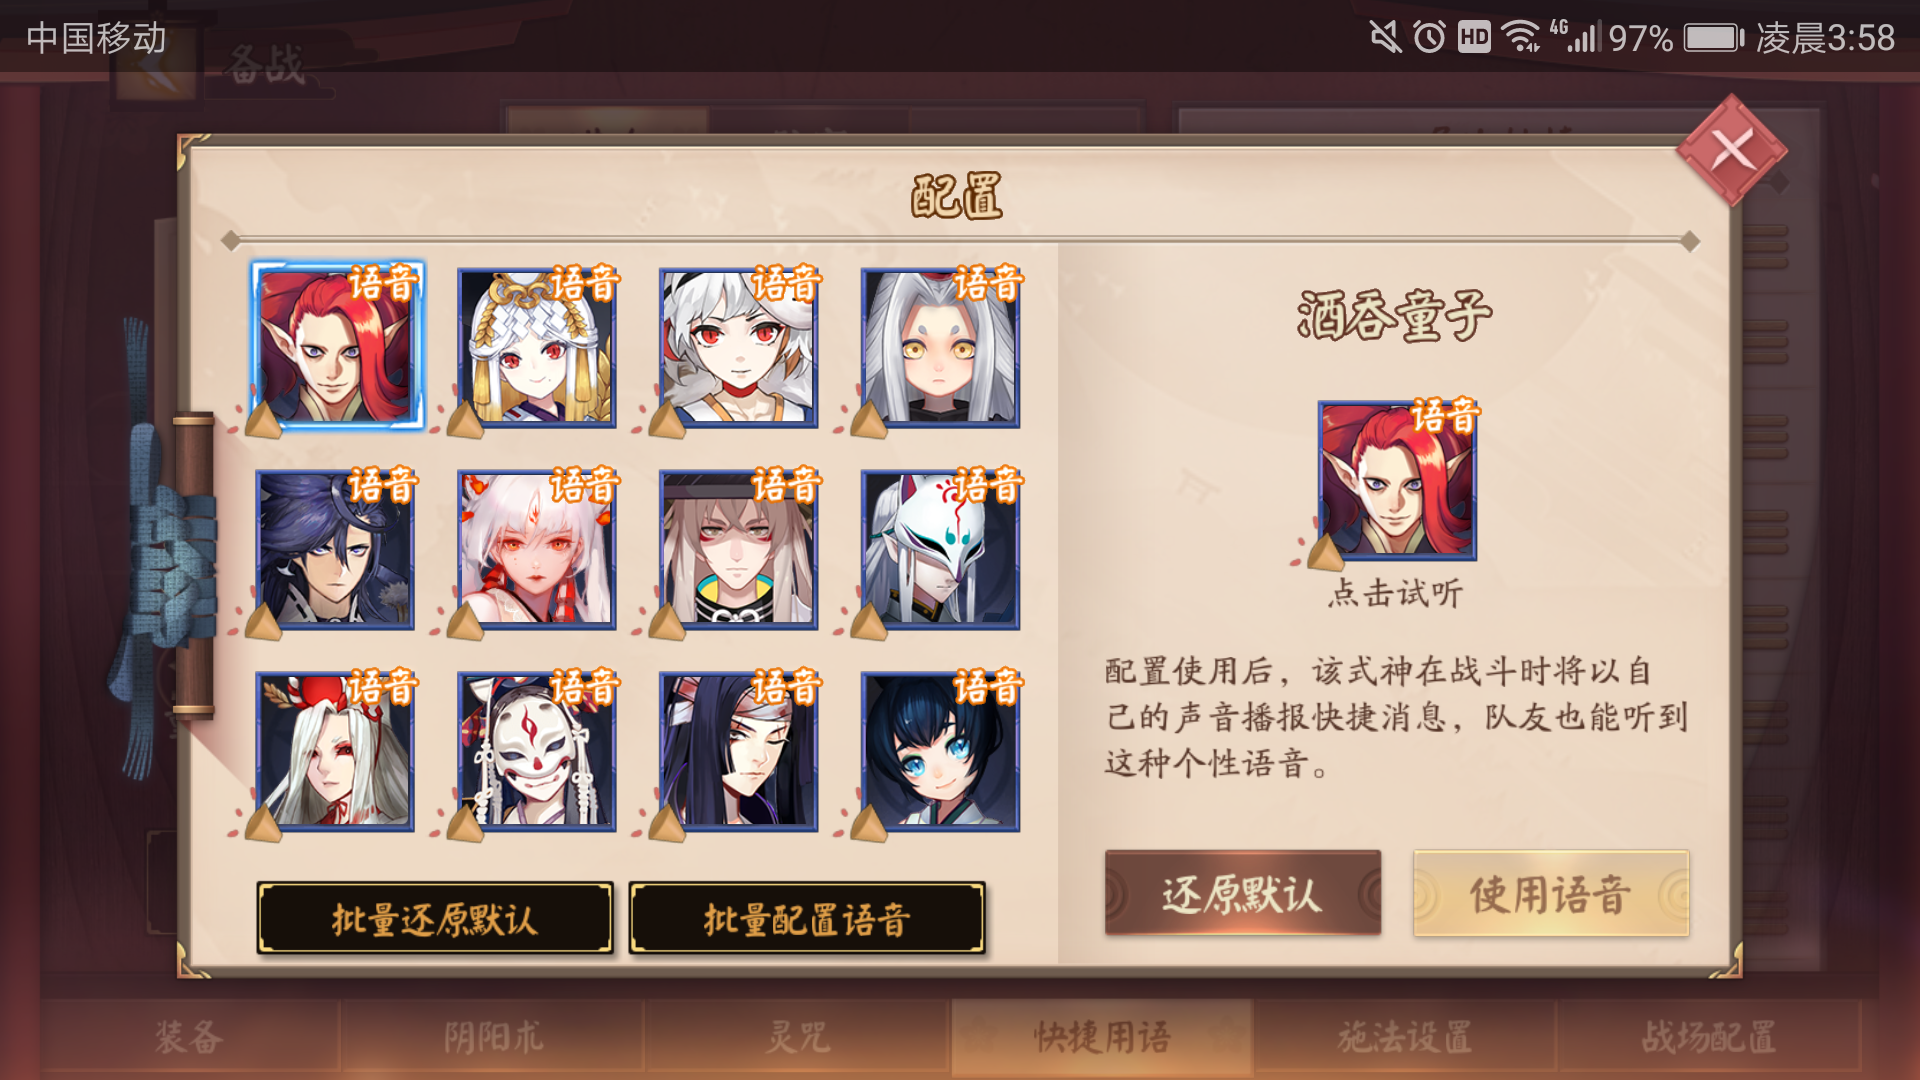Select the kitsune-mask girl with bells portrait

pyautogui.click(x=537, y=751)
